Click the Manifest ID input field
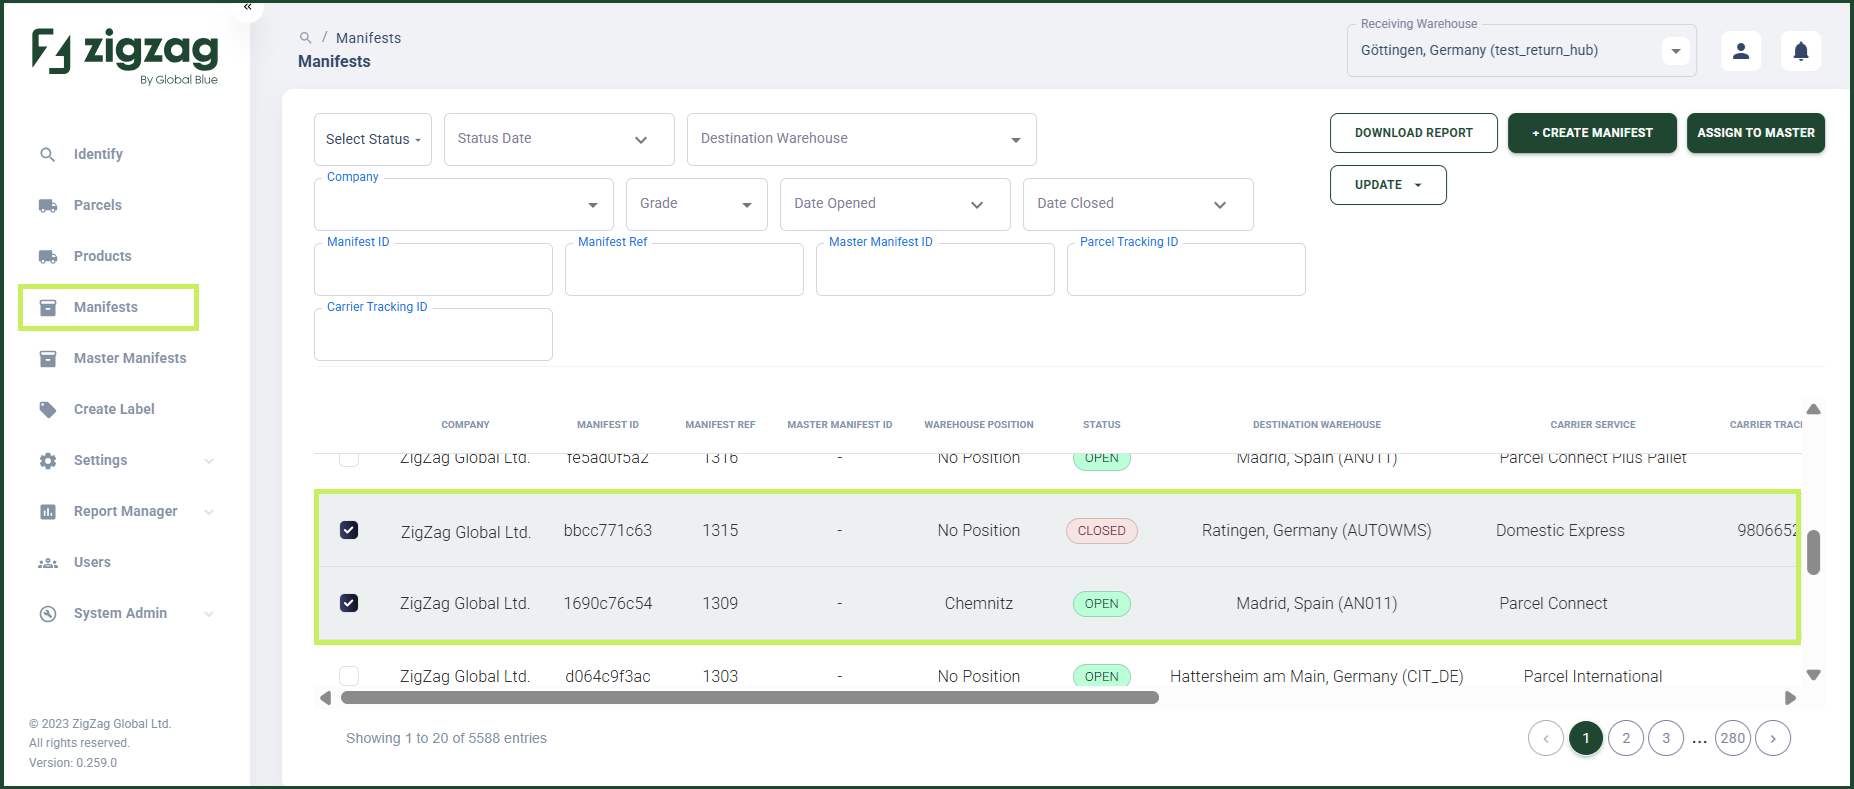Screen dimensions: 1854x789 click(433, 269)
